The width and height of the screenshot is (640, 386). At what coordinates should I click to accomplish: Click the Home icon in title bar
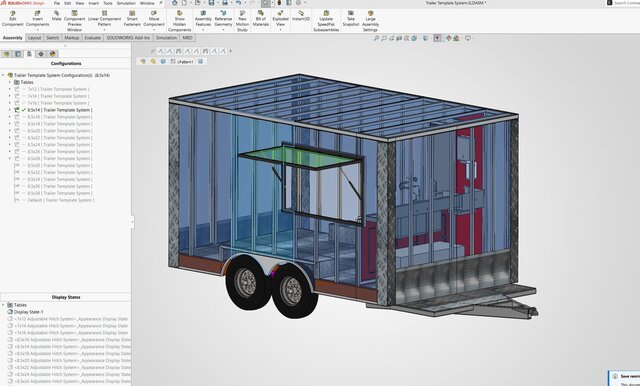175,3
